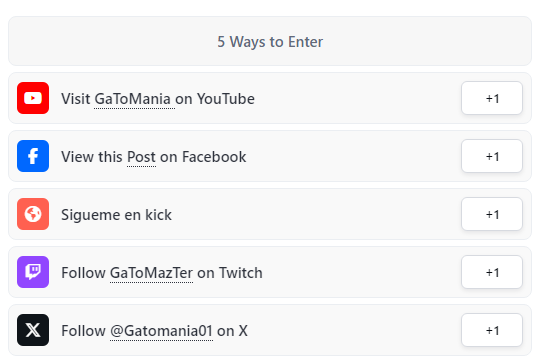
Task: Click the orange globe icon for kick
Action: point(33,214)
